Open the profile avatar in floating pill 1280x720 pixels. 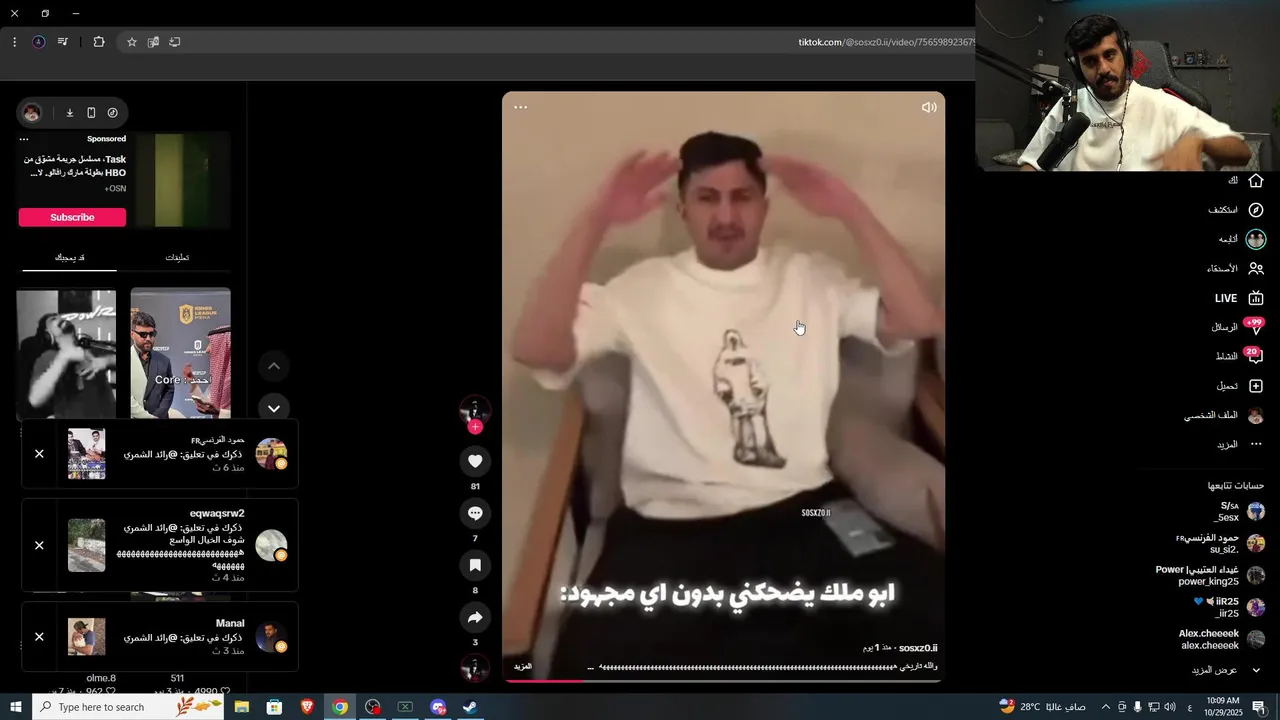pyautogui.click(x=32, y=113)
